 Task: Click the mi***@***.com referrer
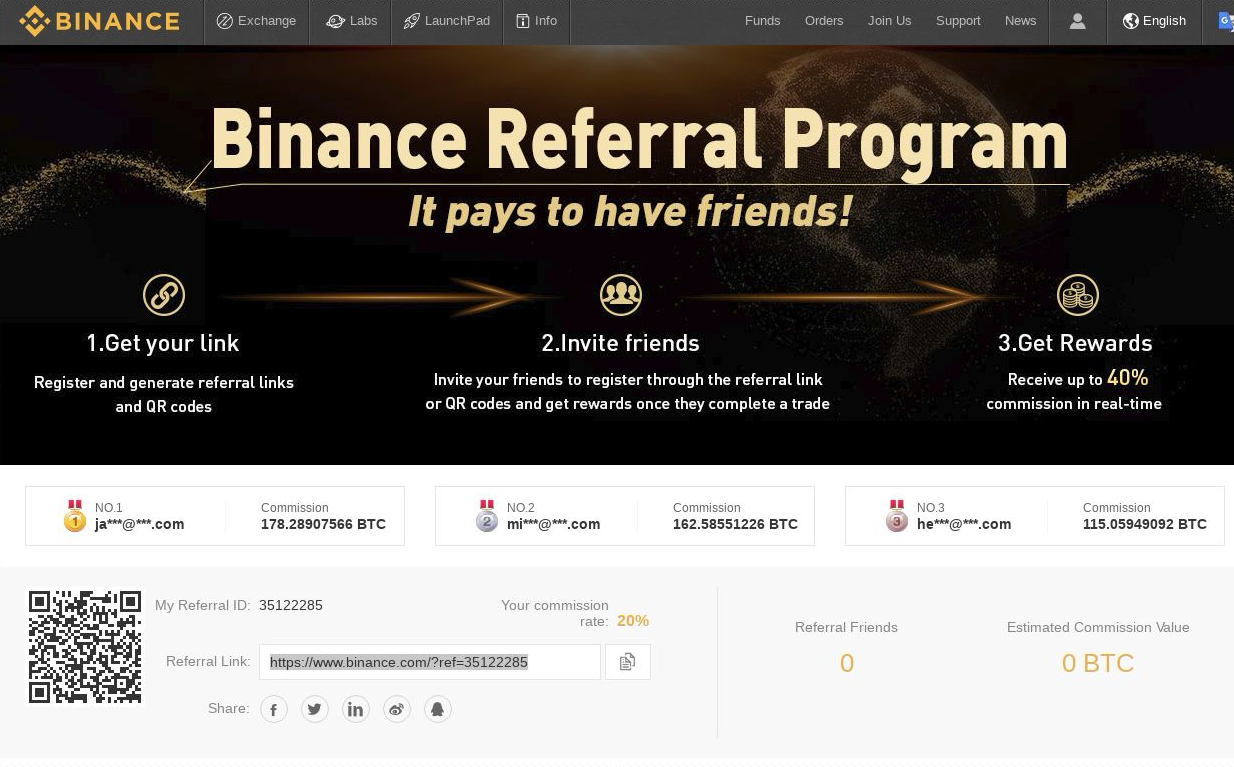[553, 524]
